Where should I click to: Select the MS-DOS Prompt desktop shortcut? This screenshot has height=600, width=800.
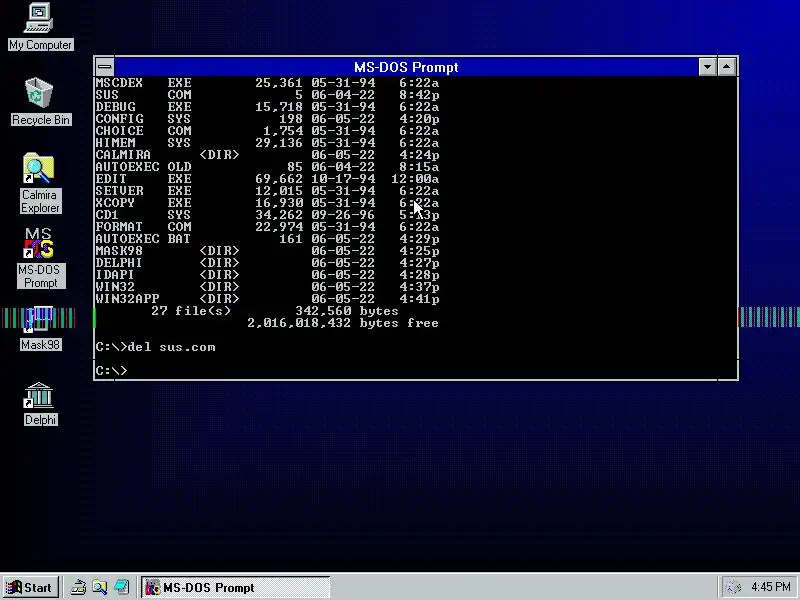pyautogui.click(x=40, y=258)
